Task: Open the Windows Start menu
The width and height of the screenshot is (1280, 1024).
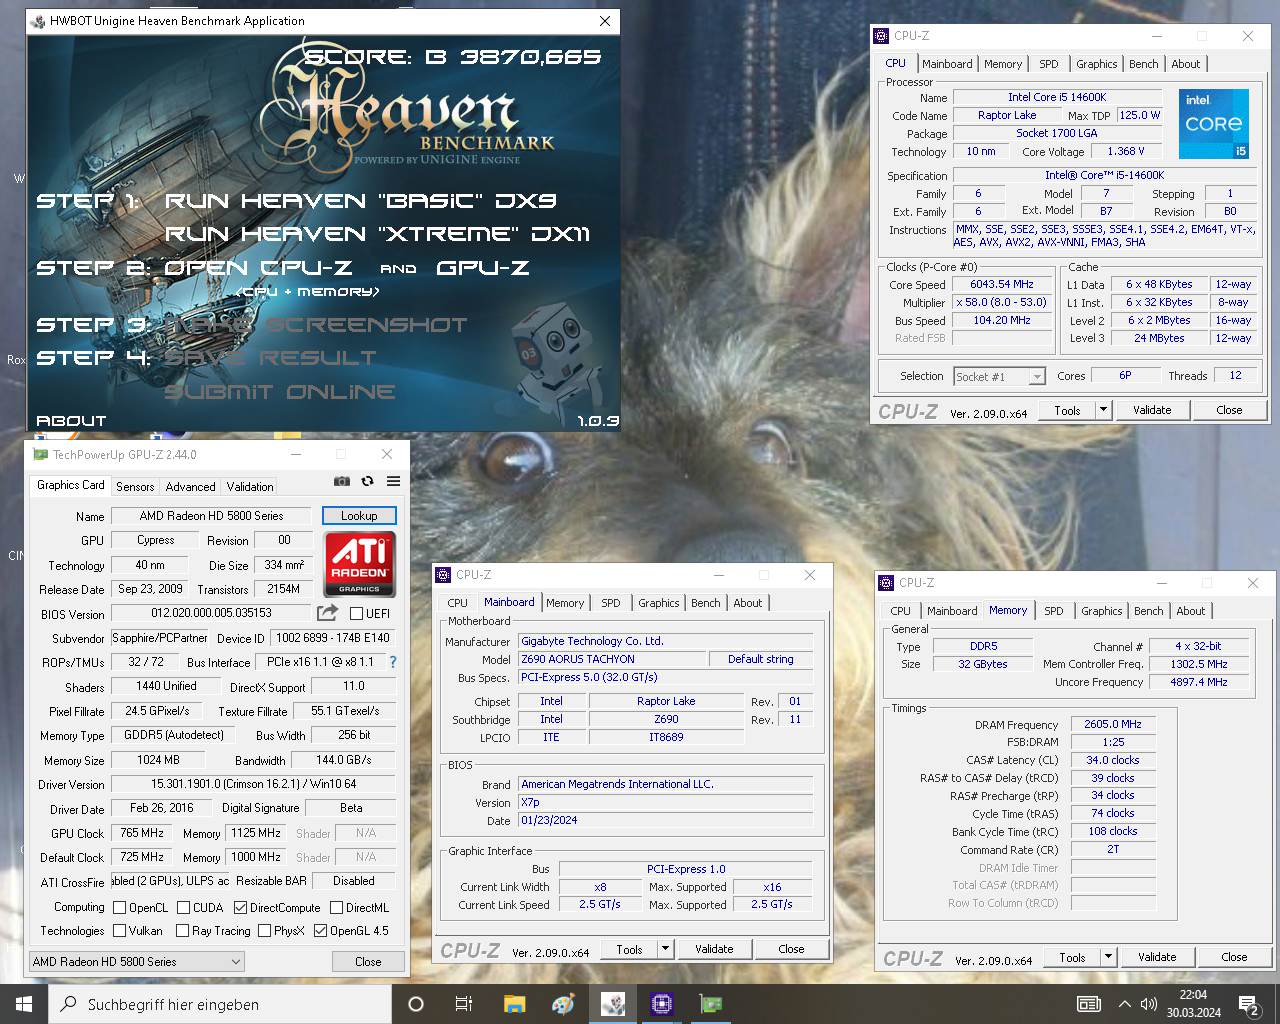Action: pyautogui.click(x=24, y=1004)
